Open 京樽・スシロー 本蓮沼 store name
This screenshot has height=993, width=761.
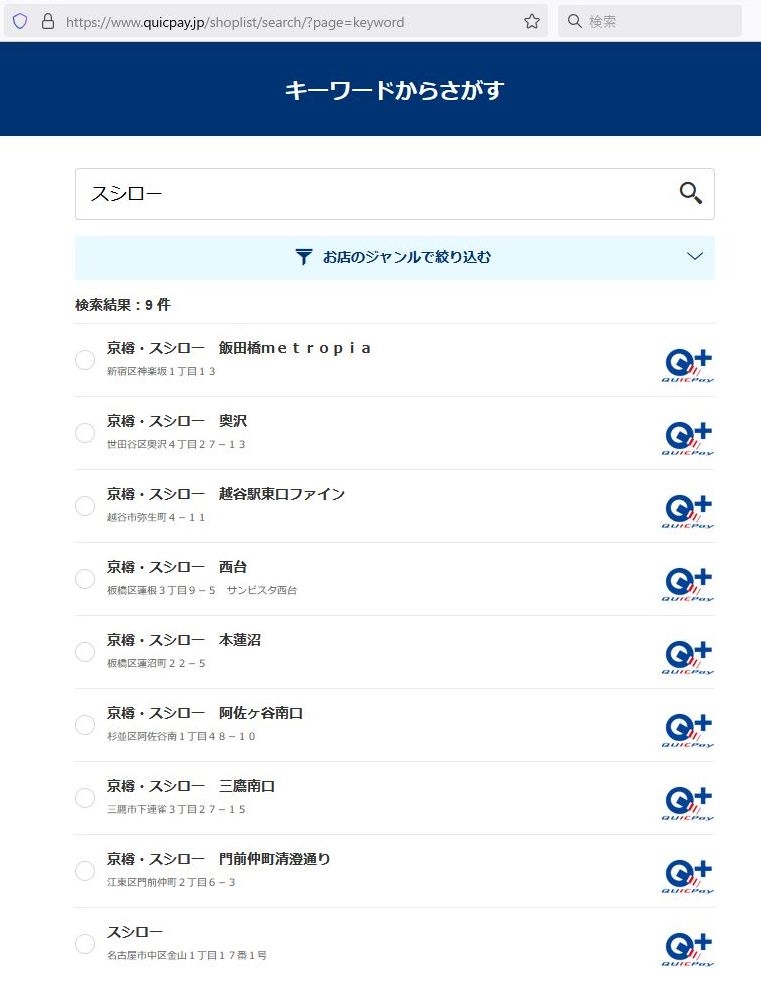184,640
